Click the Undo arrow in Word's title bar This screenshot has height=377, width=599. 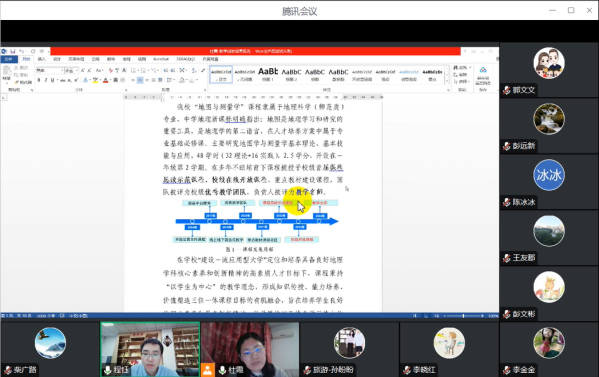pos(22,51)
